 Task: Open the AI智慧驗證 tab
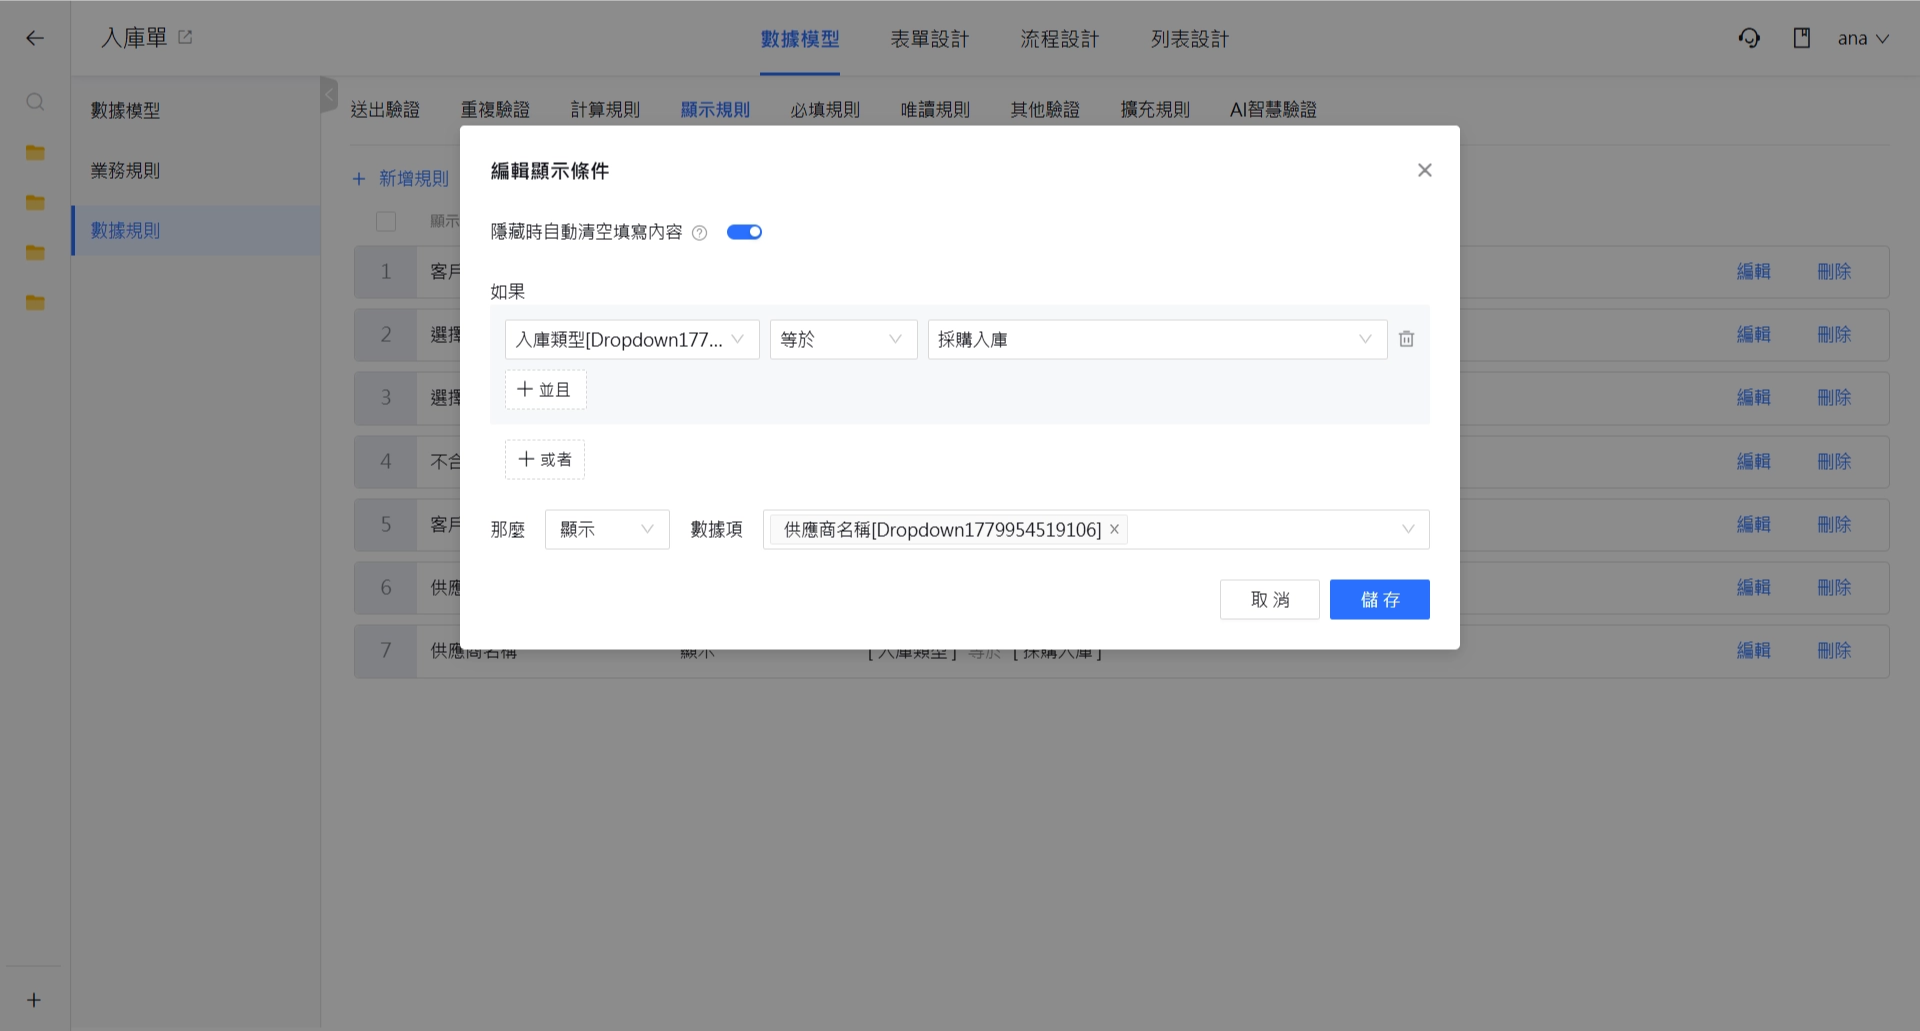pyautogui.click(x=1273, y=109)
